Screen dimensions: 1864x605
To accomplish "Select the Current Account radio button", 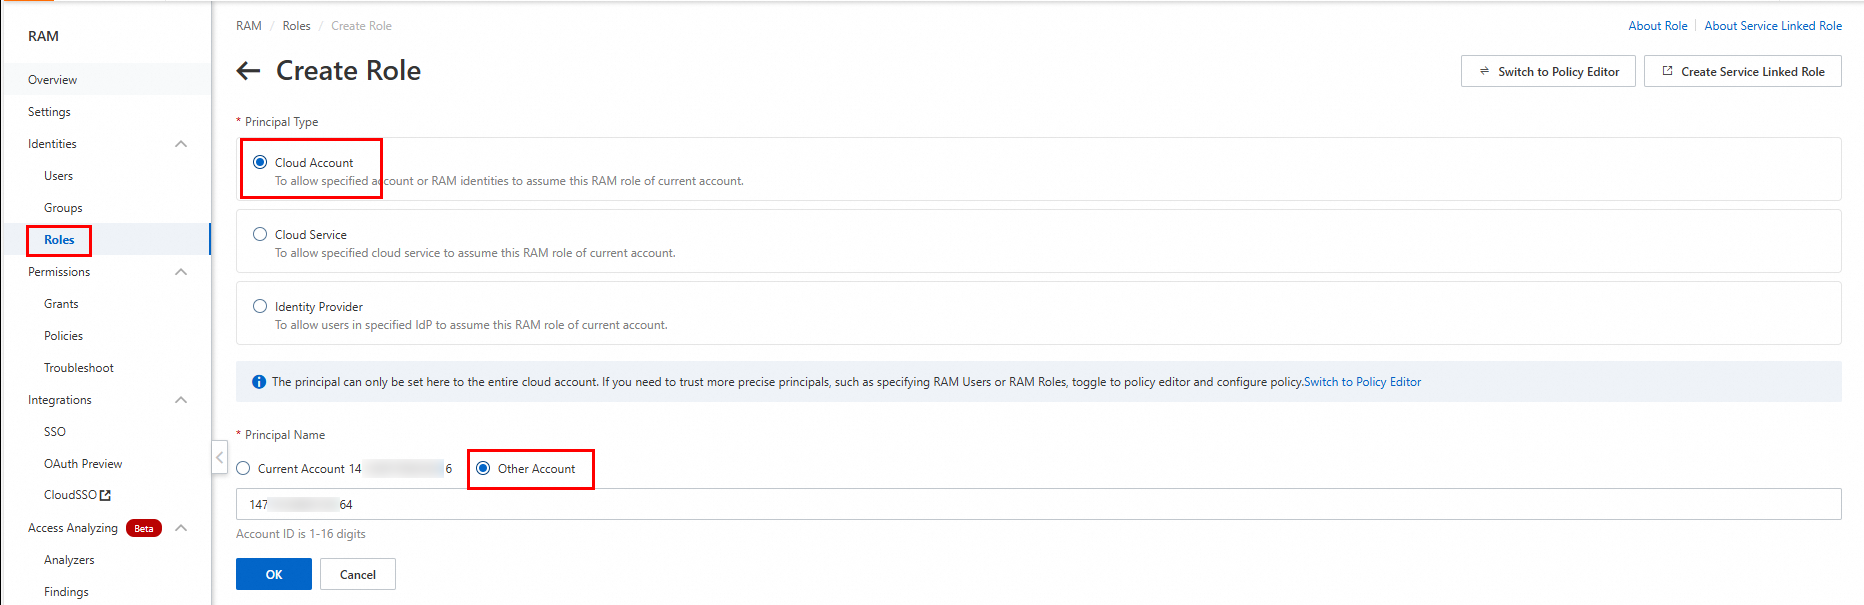I will tap(244, 468).
